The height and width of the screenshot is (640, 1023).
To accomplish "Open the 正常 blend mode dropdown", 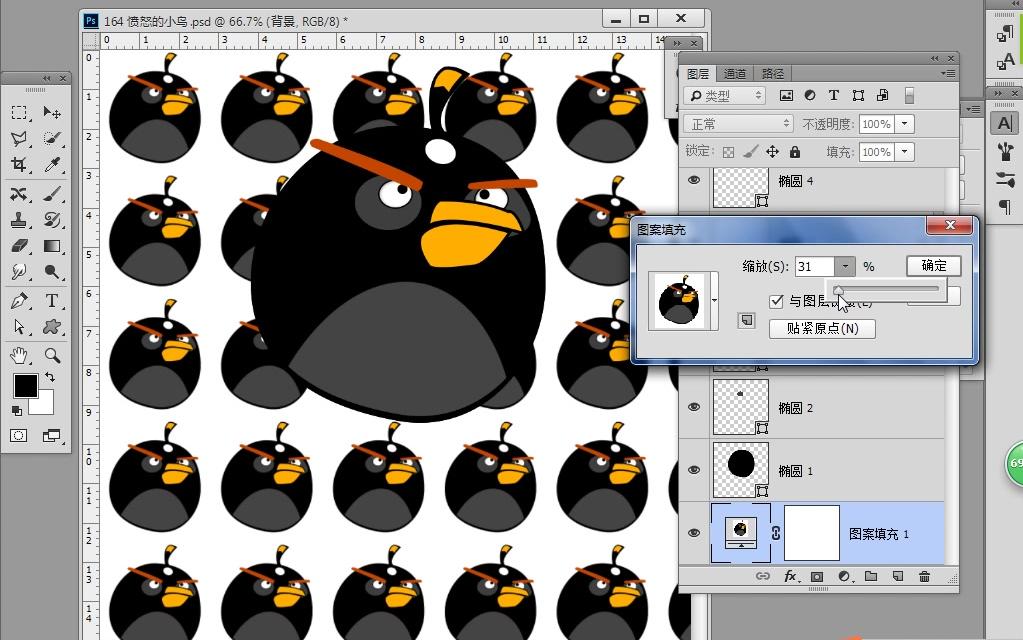I will click(738, 123).
